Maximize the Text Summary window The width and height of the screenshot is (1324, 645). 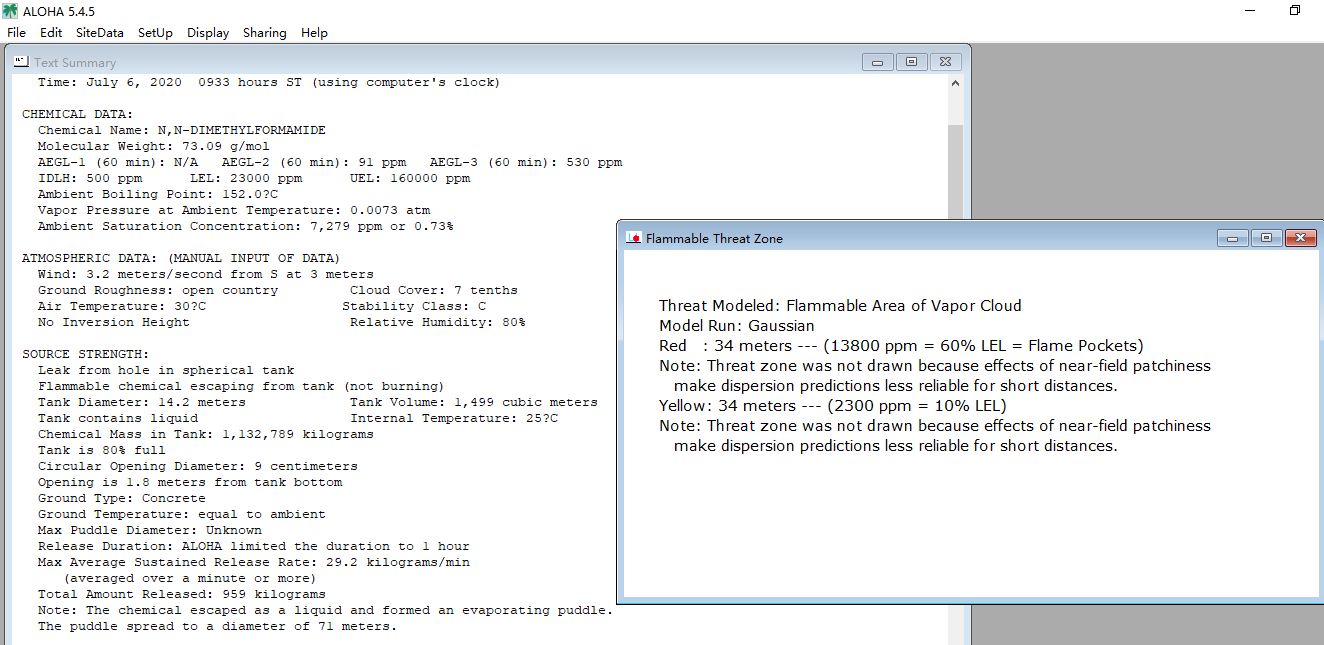click(911, 62)
